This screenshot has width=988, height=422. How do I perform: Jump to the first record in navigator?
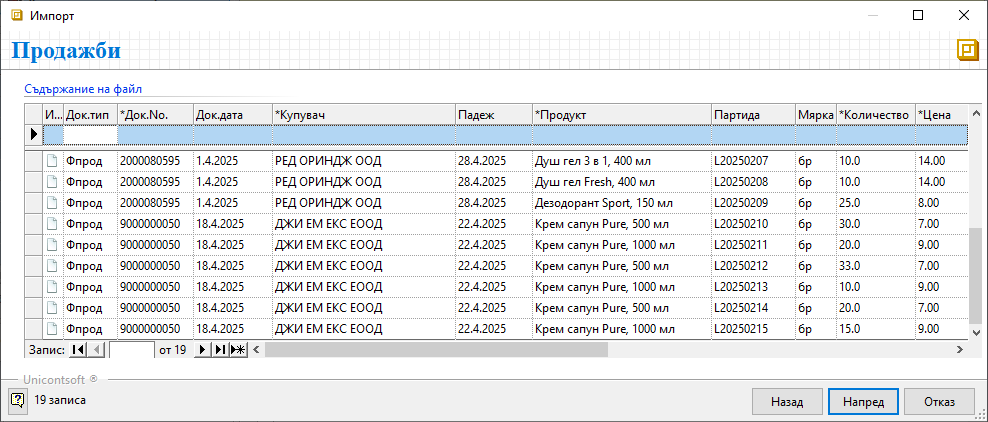pos(76,350)
